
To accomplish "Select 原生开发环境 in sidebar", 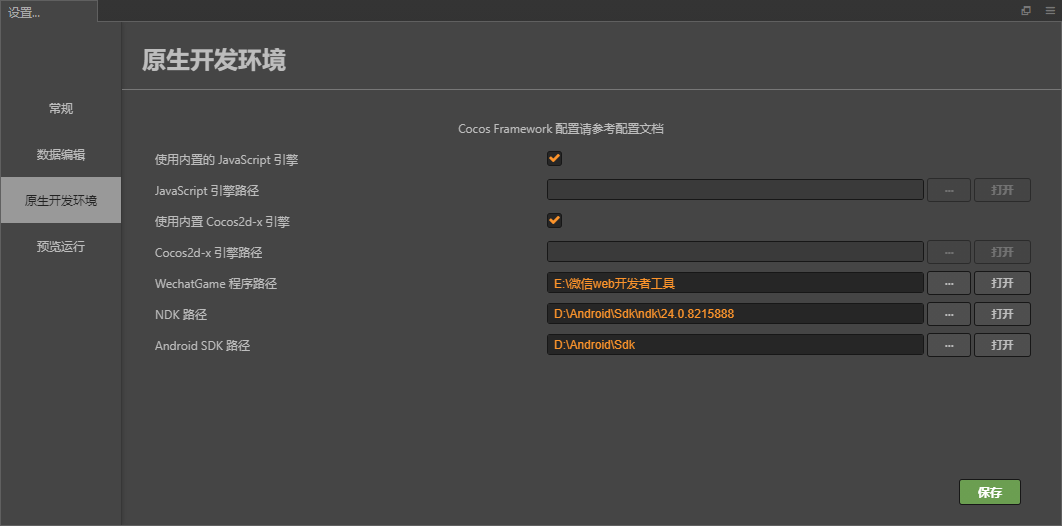I will [x=61, y=200].
